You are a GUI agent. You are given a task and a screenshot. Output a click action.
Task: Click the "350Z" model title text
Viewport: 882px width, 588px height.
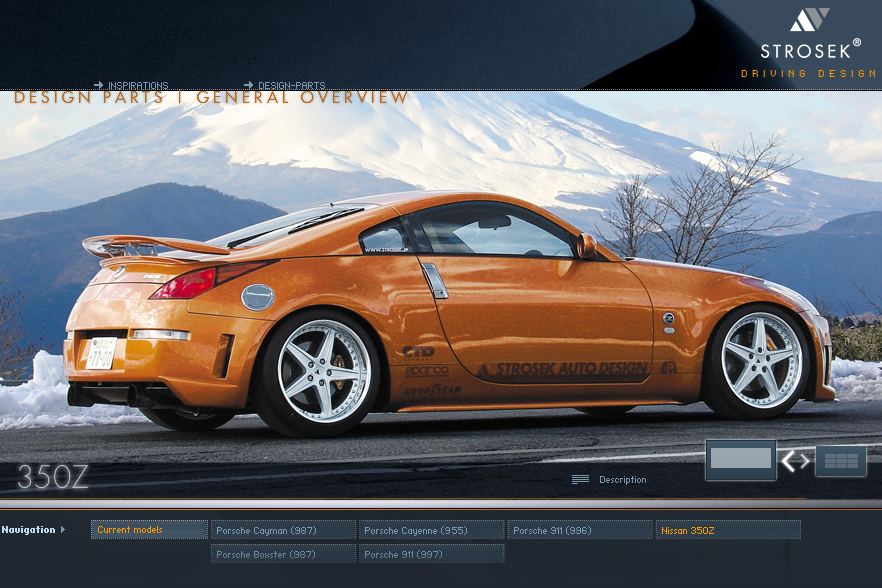(x=52, y=477)
